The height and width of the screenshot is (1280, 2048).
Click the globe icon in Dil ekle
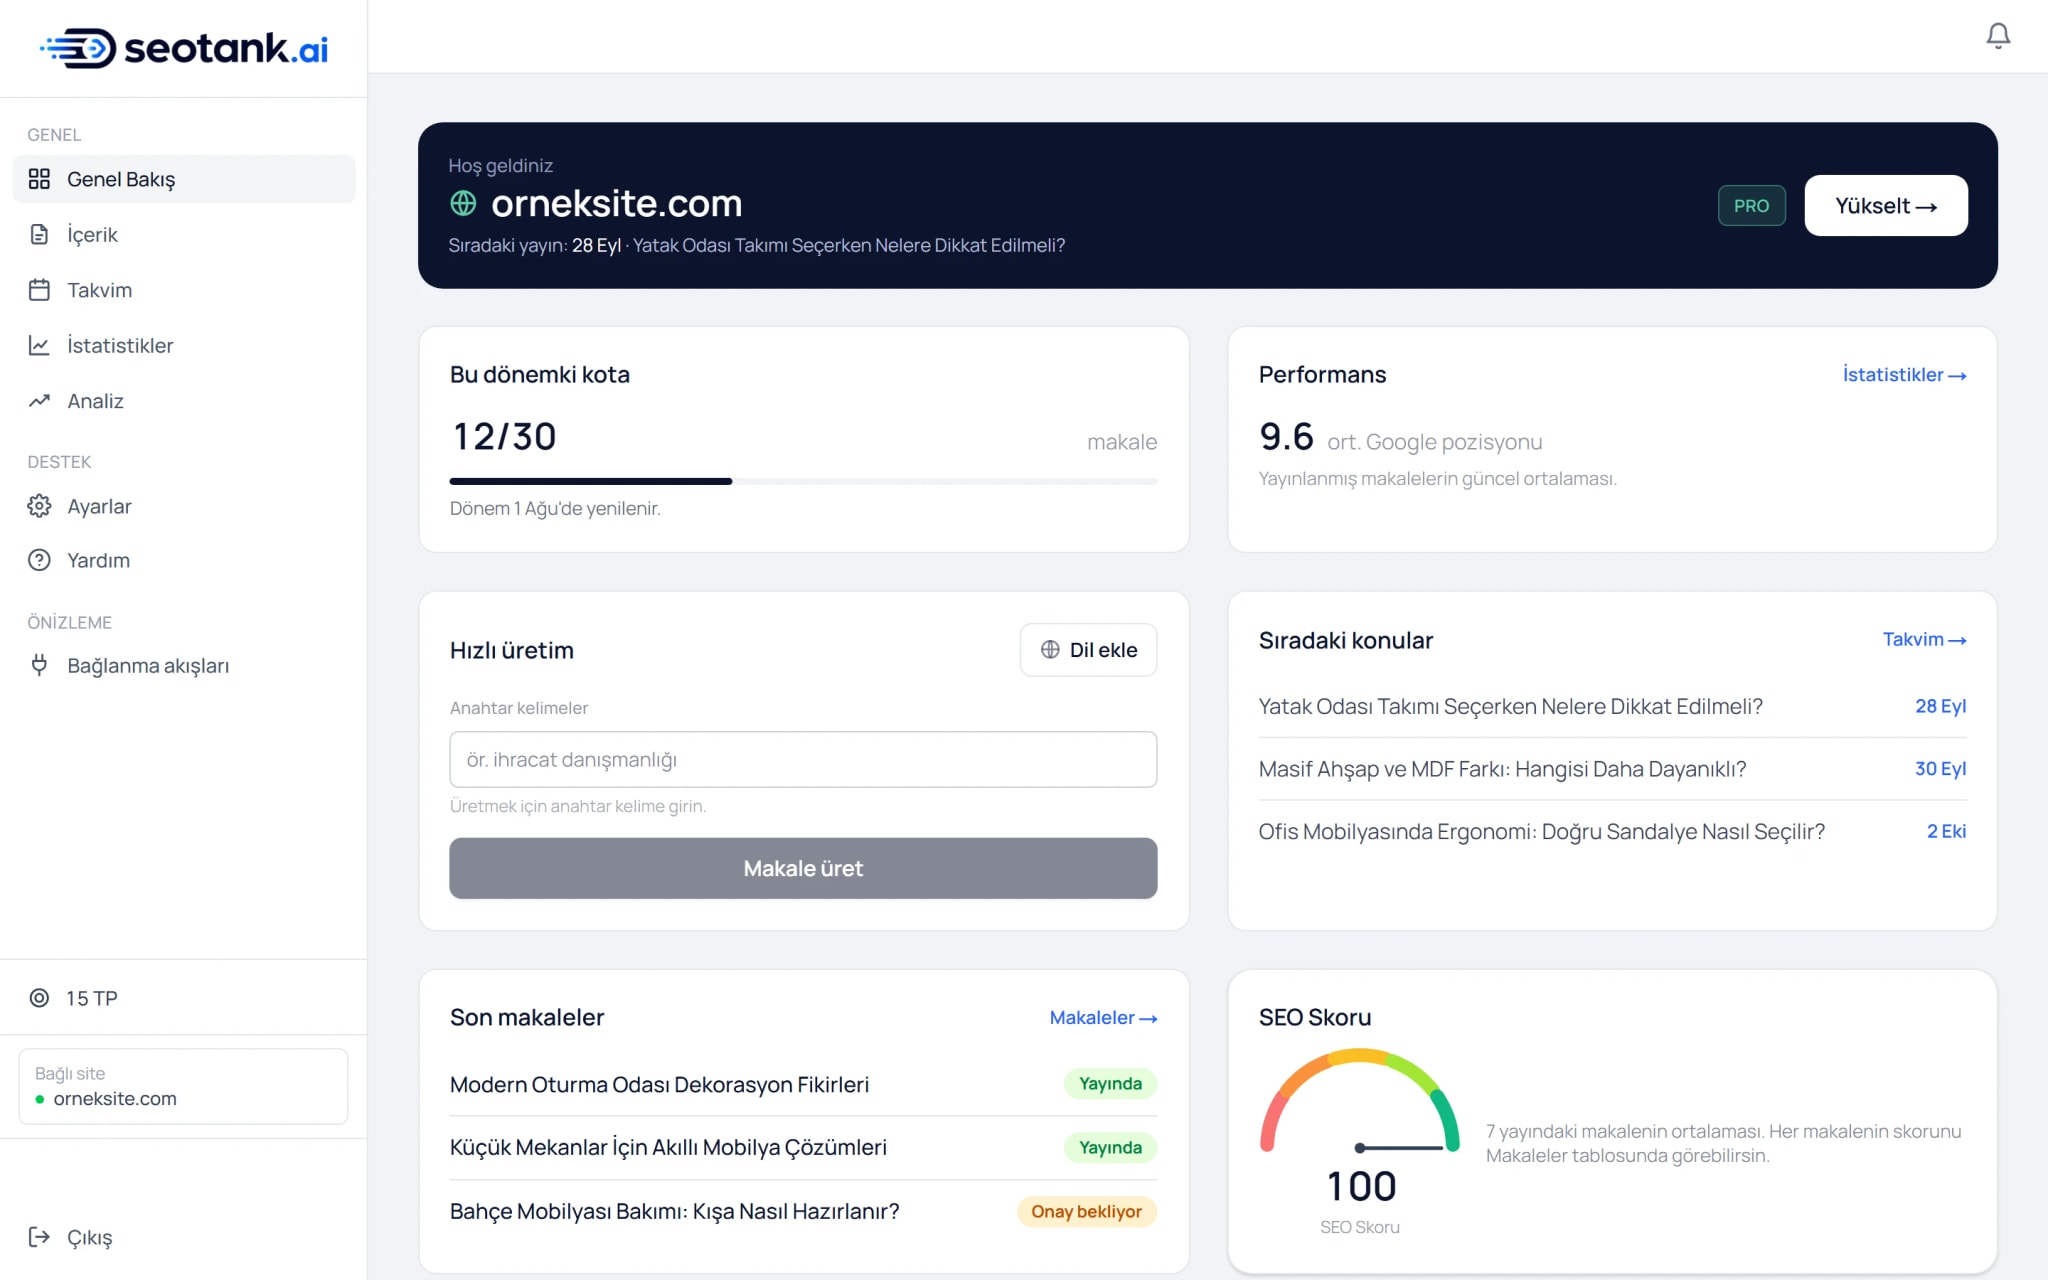tap(1050, 649)
